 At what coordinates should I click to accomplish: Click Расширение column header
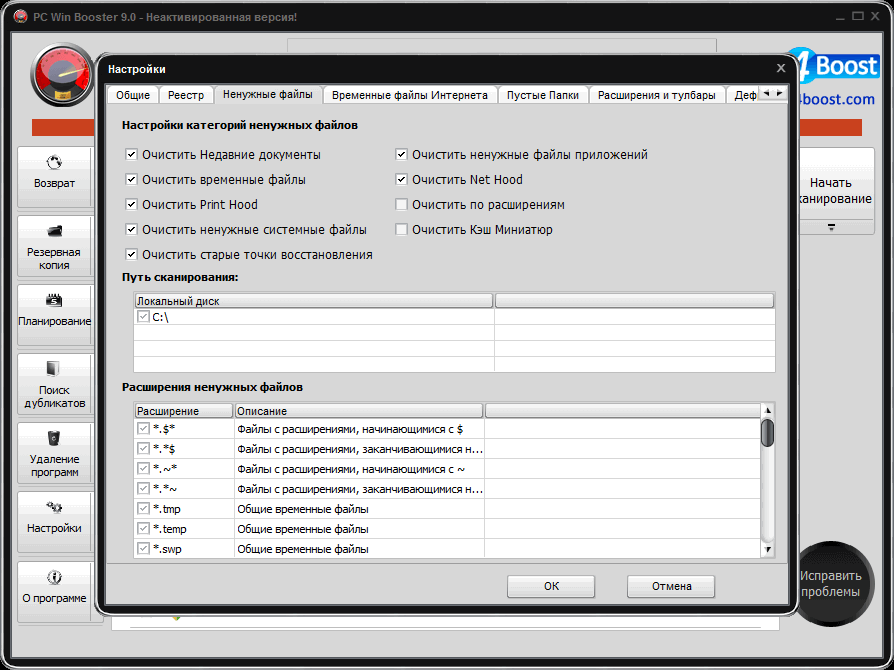tap(184, 411)
